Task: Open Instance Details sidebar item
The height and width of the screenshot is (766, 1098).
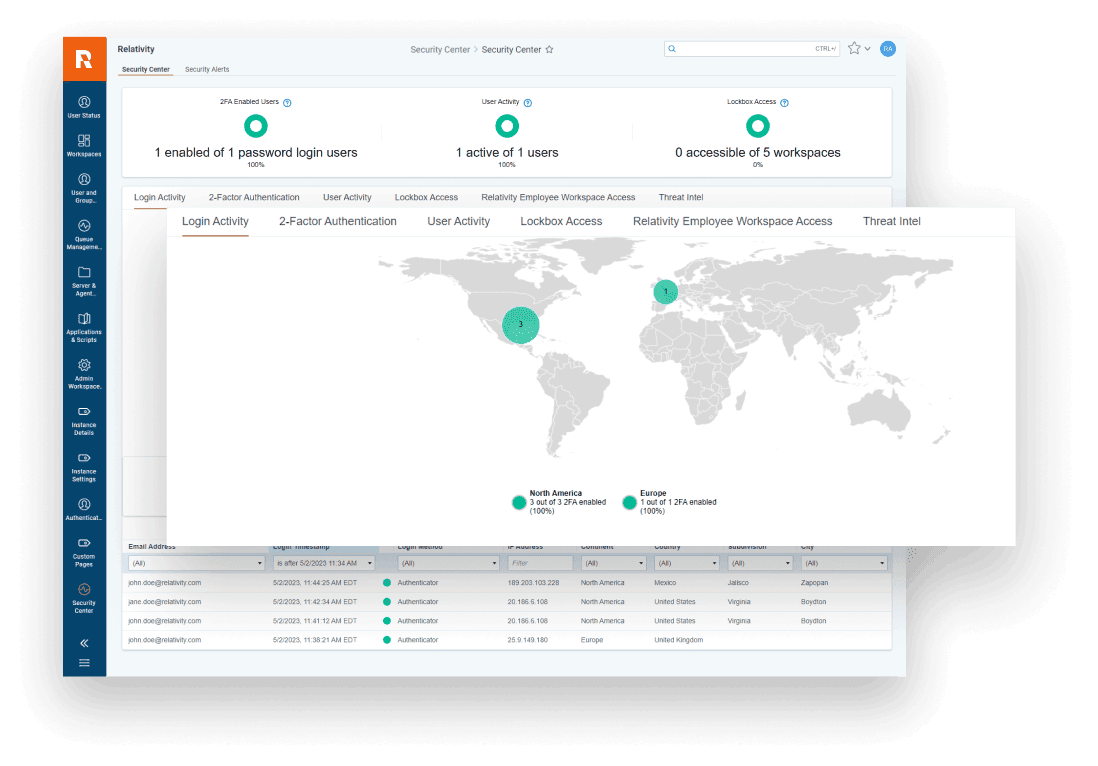Action: [84, 420]
